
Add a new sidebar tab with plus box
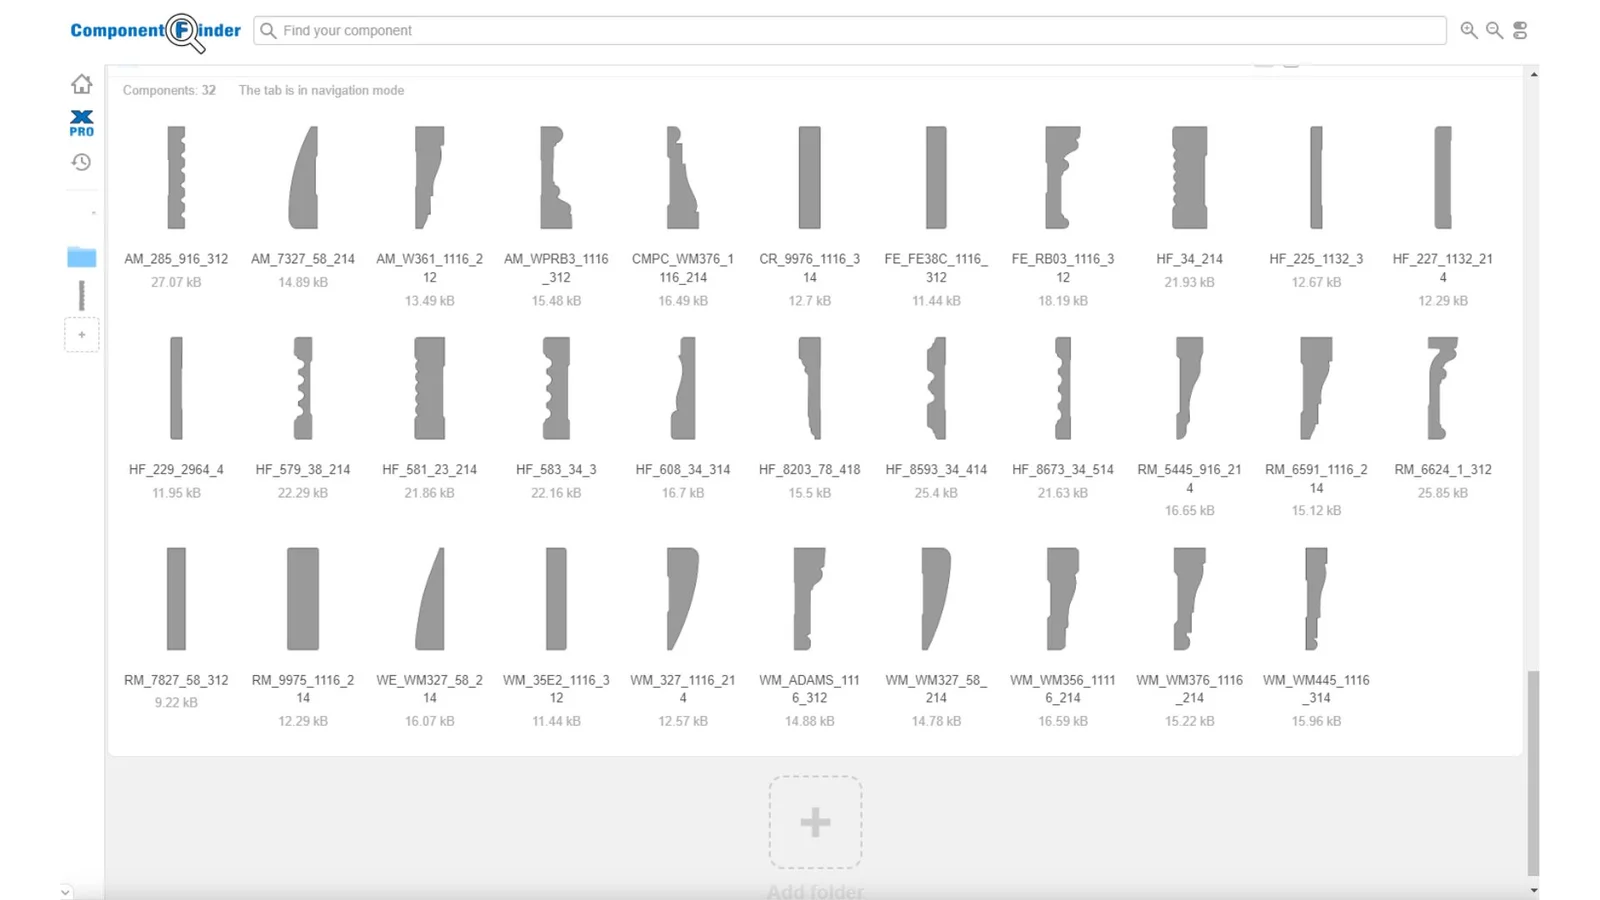pos(81,335)
